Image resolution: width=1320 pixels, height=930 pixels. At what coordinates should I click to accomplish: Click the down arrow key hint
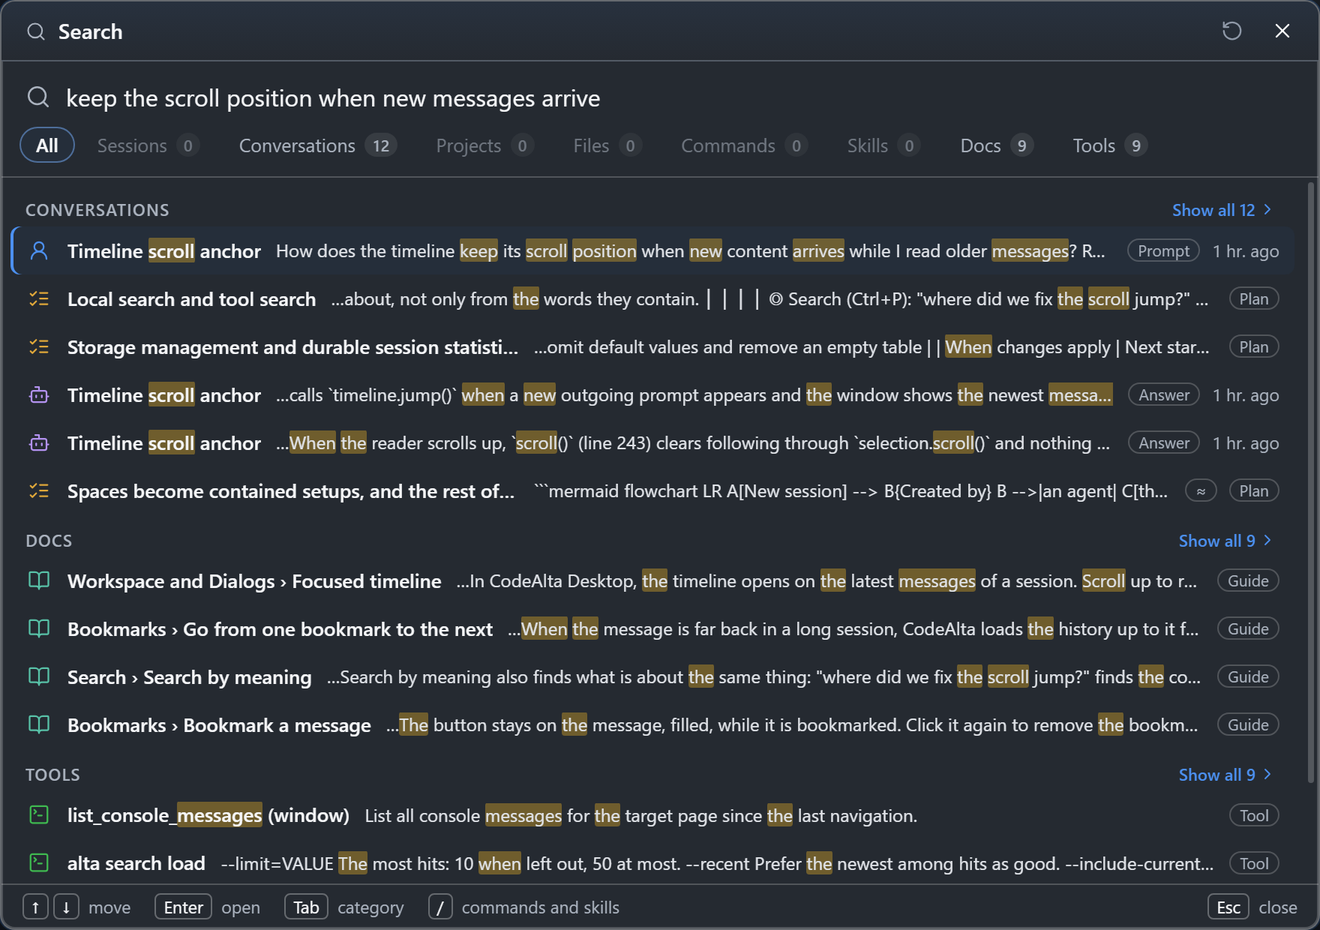click(x=66, y=907)
